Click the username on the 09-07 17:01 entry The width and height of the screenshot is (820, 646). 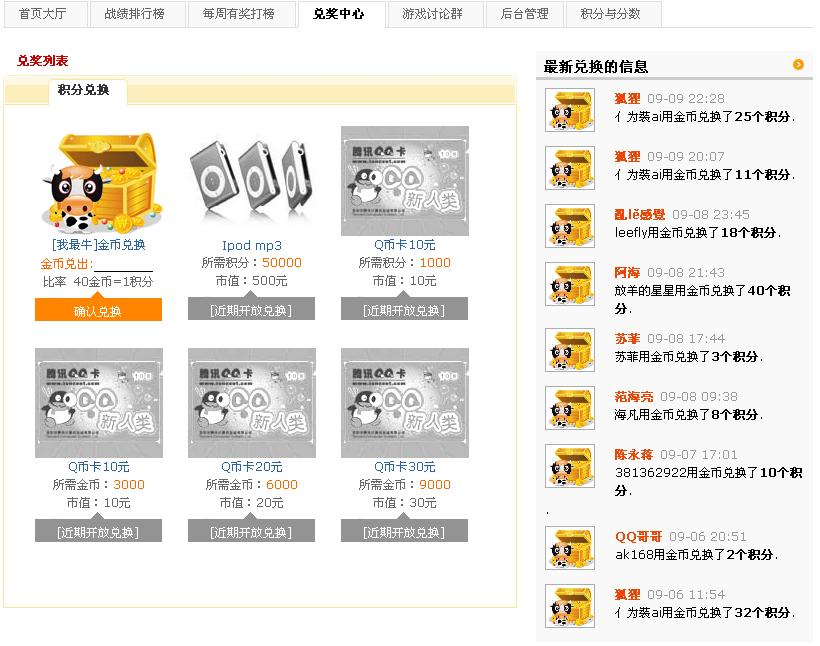634,455
